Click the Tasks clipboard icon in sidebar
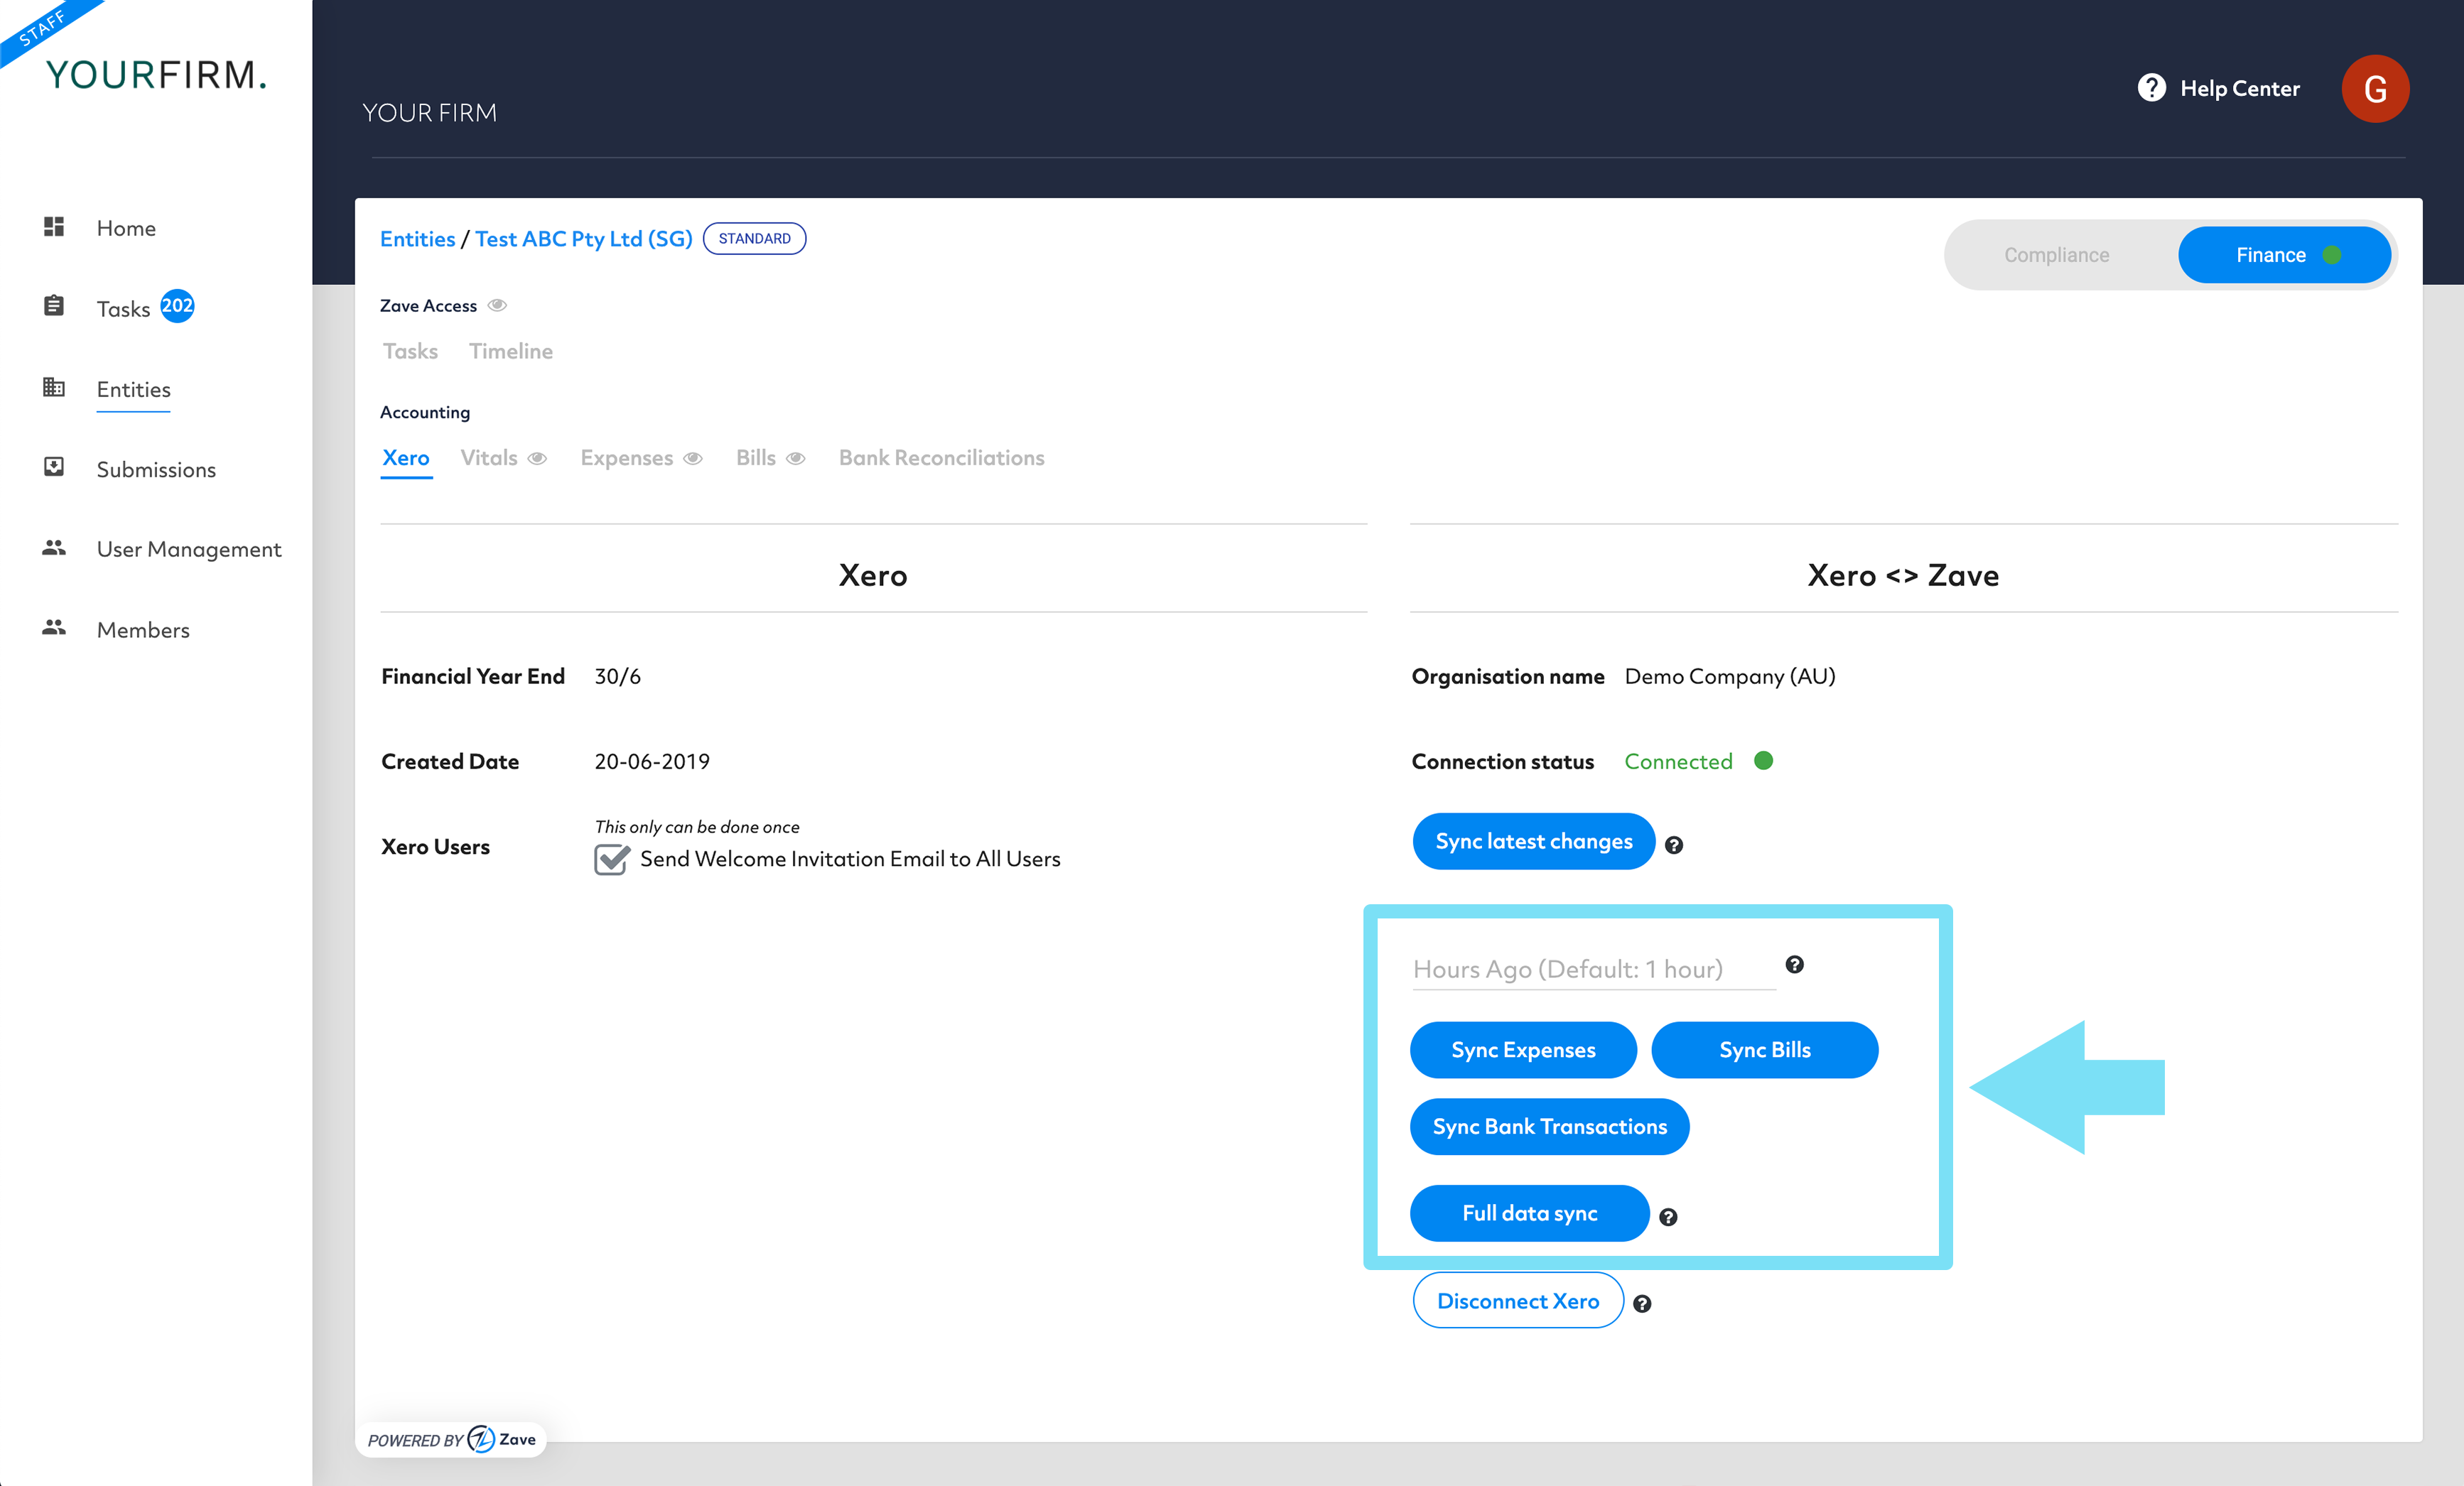The height and width of the screenshot is (1486, 2464). pyautogui.click(x=54, y=306)
